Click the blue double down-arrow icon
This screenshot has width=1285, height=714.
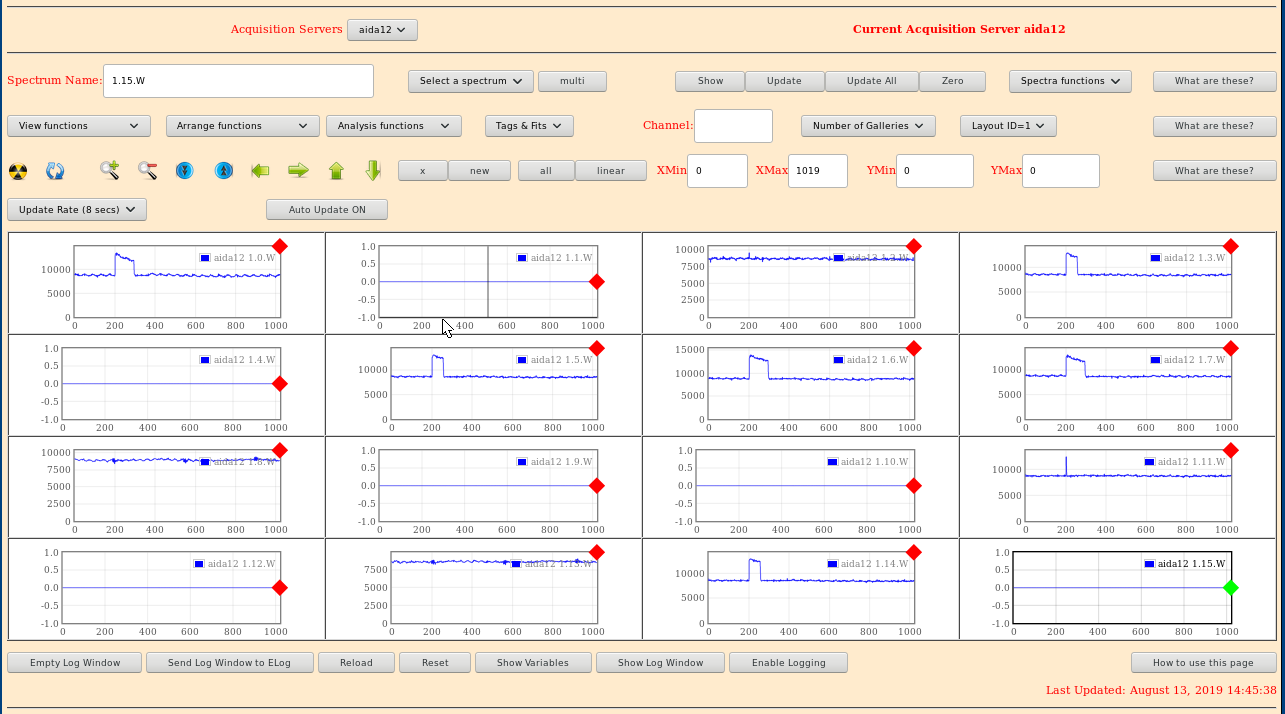[x=185, y=171]
